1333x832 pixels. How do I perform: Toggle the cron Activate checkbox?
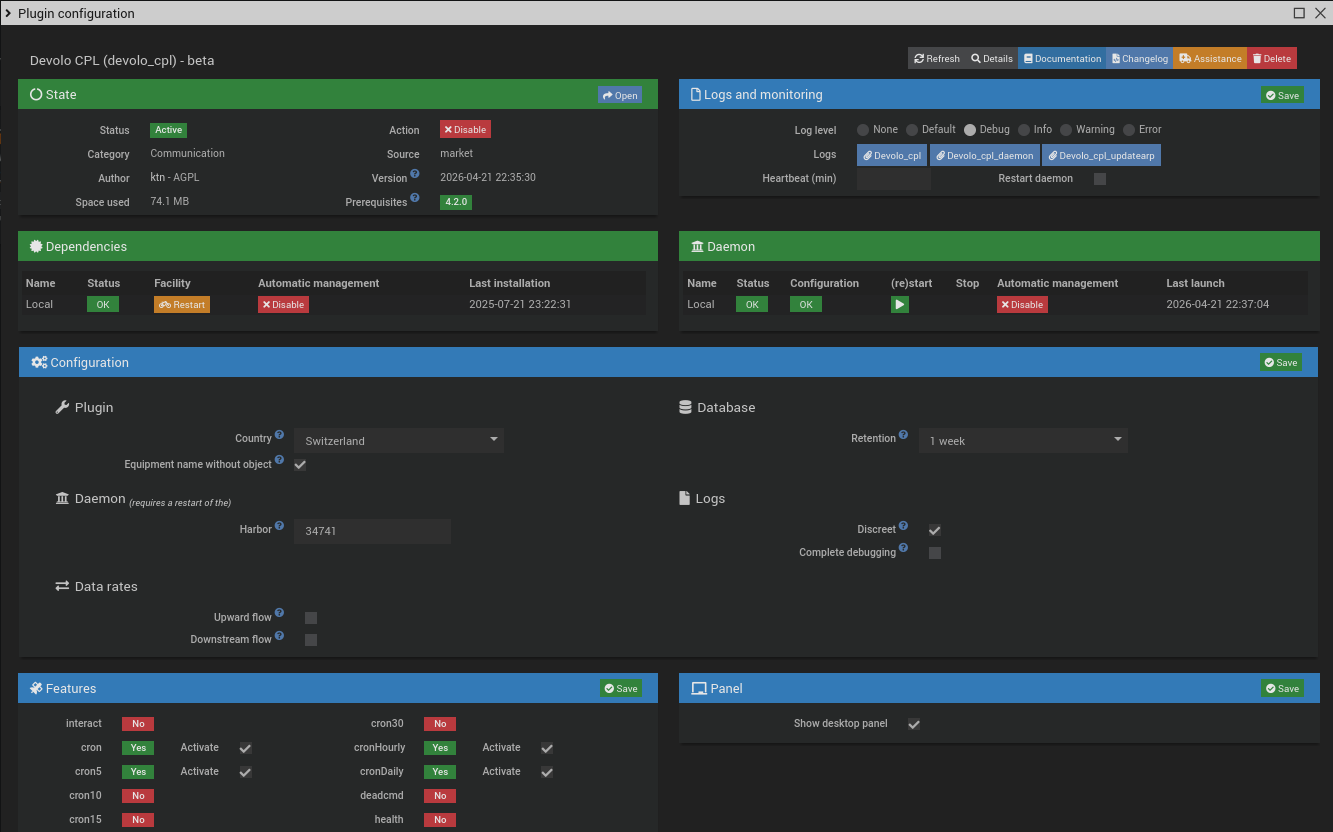click(245, 748)
